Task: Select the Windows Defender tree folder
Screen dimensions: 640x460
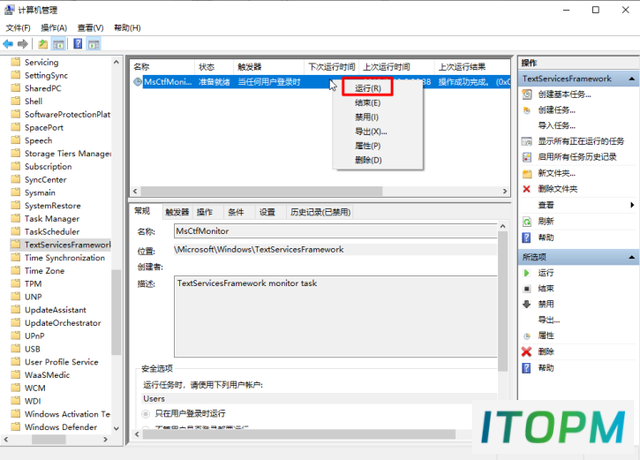Action: [61, 427]
